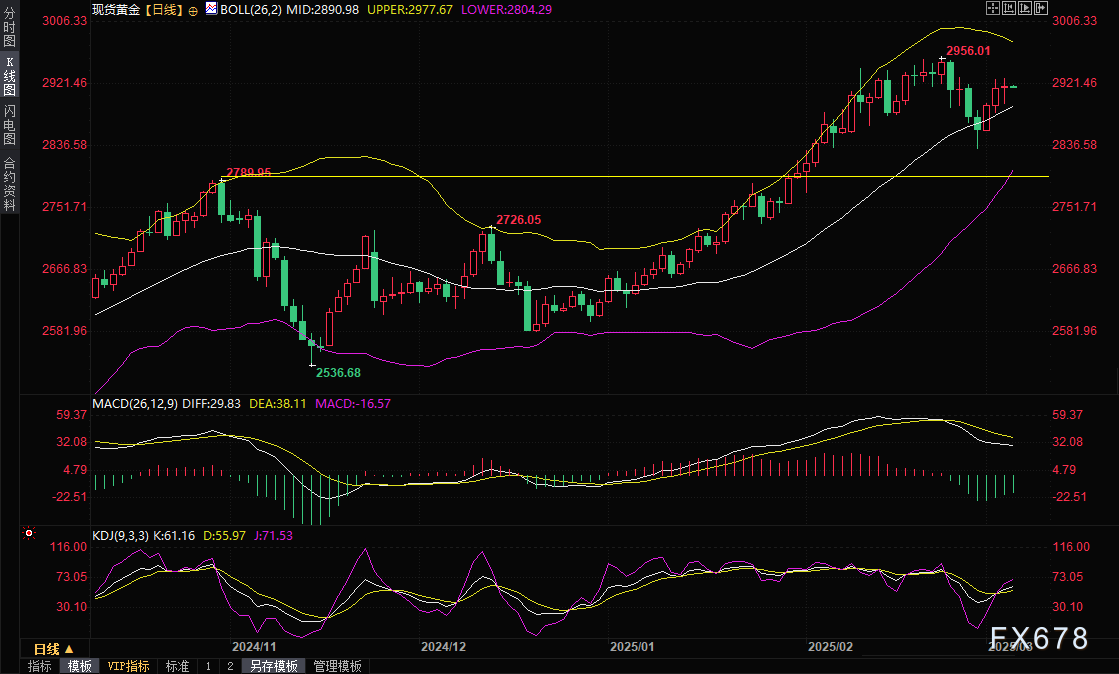
Task: Click the jump-to-start chart icon
Action: 1008,8
